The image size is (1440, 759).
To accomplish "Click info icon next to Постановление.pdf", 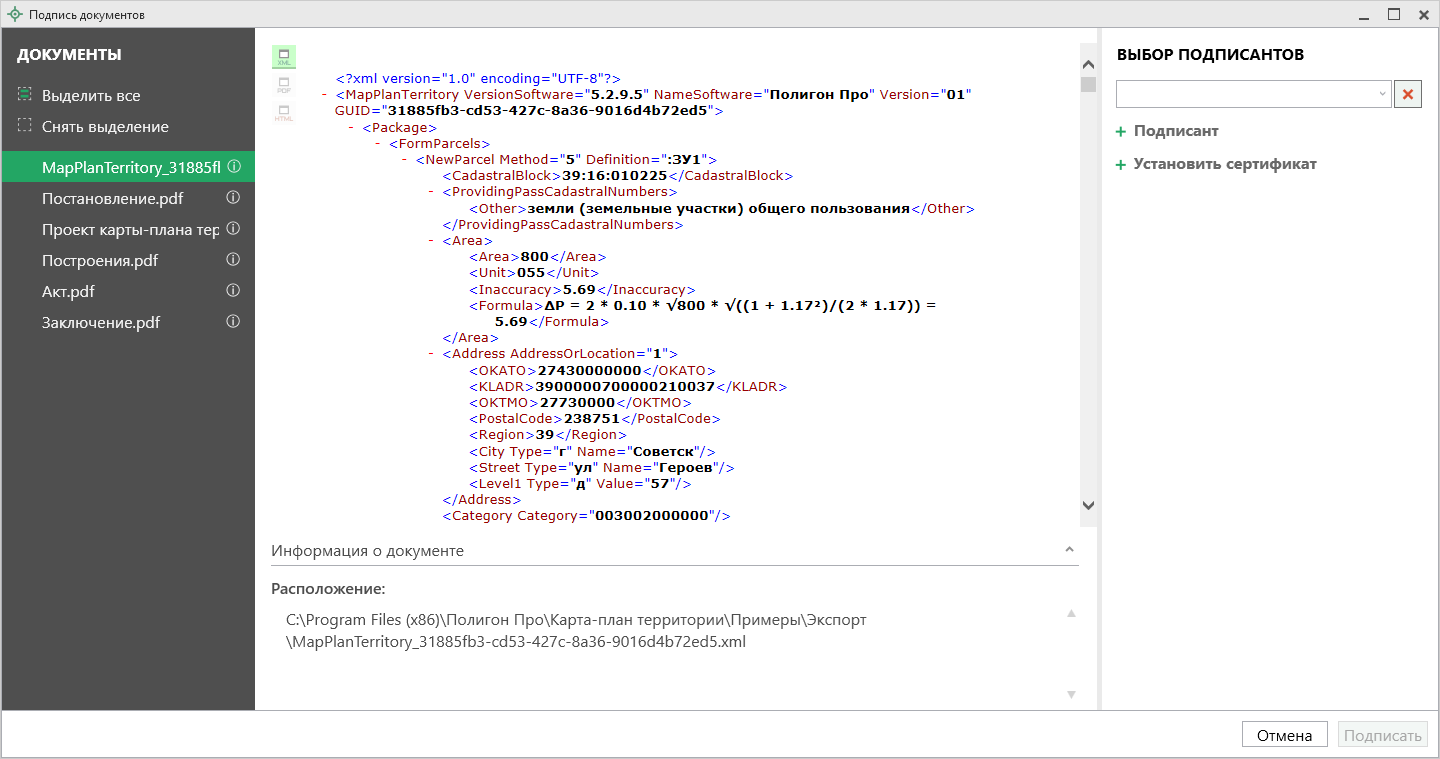I will (x=233, y=198).
